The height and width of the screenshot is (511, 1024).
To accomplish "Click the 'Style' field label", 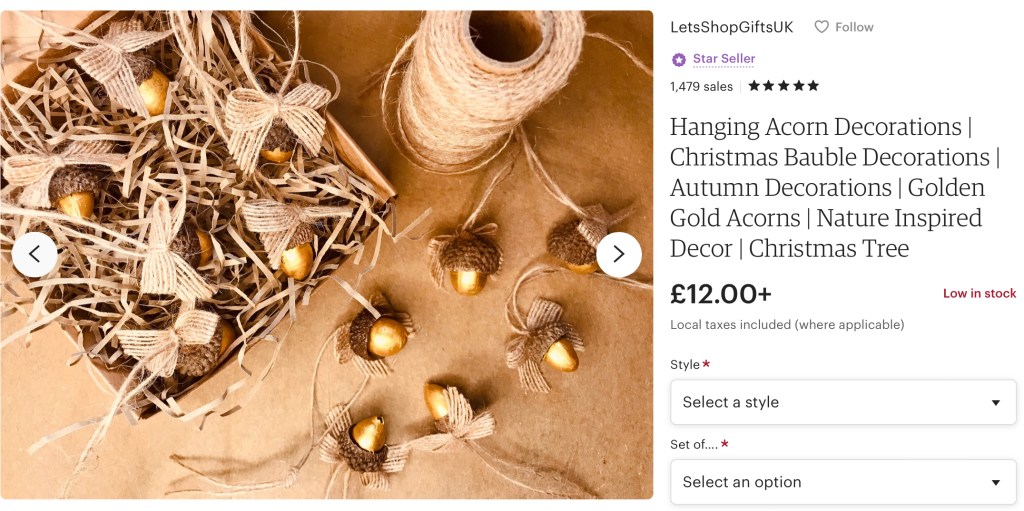I will pos(685,365).
